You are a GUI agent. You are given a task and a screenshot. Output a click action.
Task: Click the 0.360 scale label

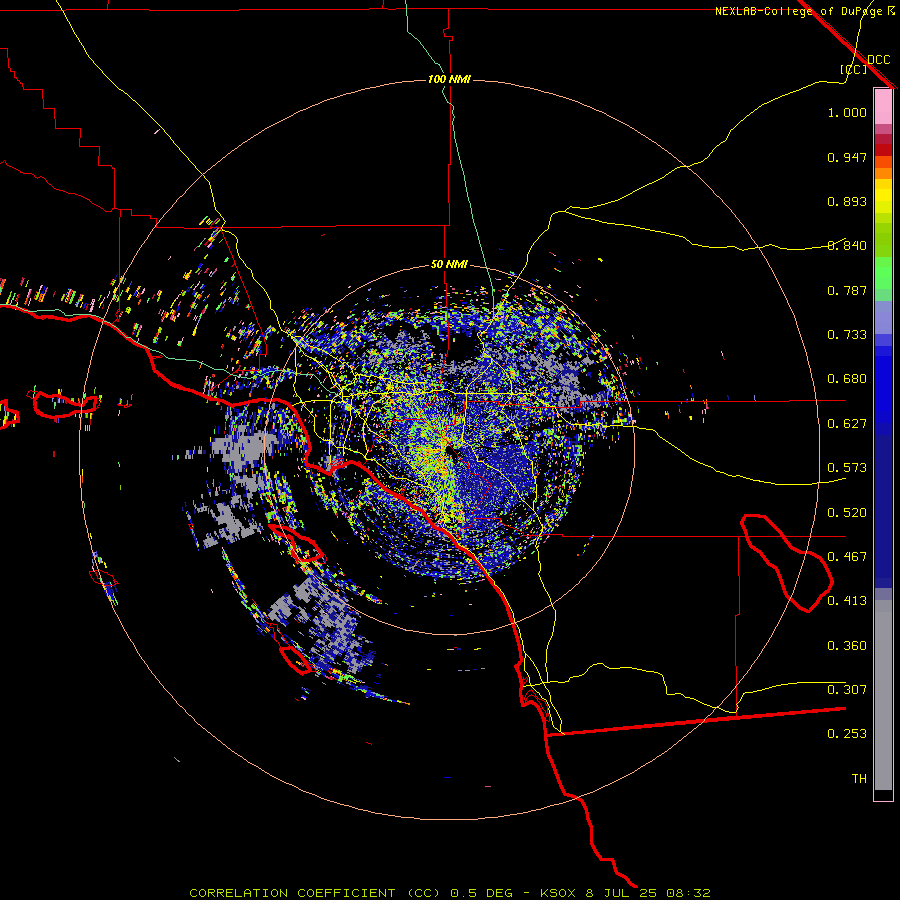tap(847, 646)
